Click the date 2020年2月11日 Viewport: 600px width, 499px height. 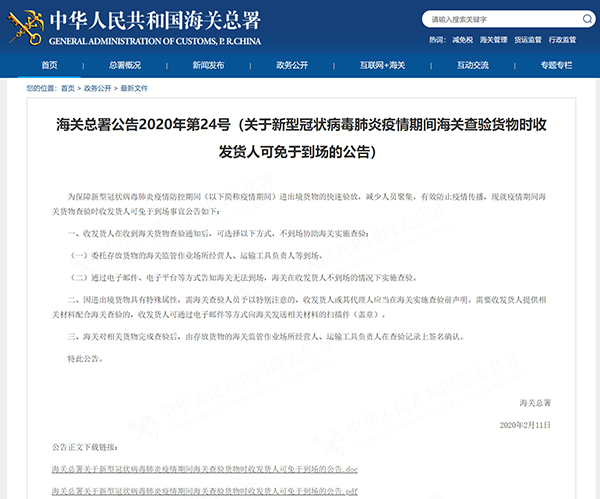click(525, 425)
